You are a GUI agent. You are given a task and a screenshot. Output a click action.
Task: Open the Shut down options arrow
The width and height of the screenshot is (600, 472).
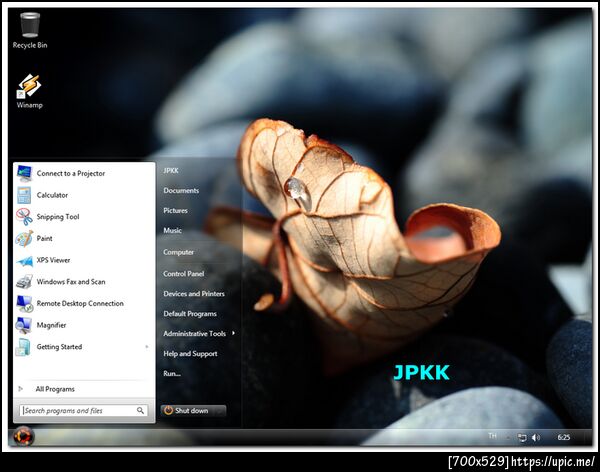[x=220, y=411]
